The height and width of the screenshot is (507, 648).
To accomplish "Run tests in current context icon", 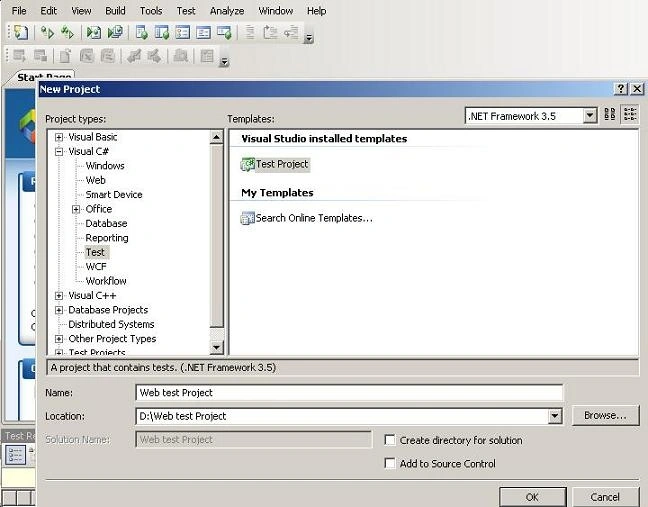I will [x=47, y=32].
